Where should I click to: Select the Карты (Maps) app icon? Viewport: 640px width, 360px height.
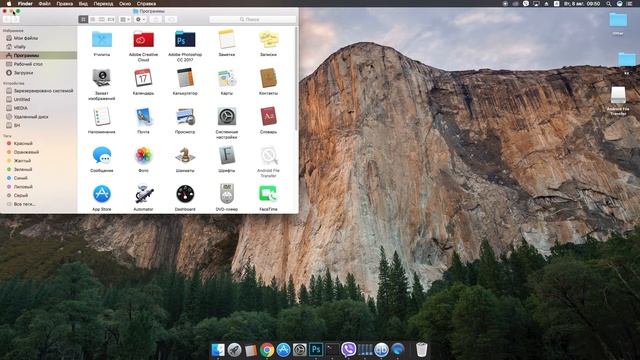[x=227, y=78]
